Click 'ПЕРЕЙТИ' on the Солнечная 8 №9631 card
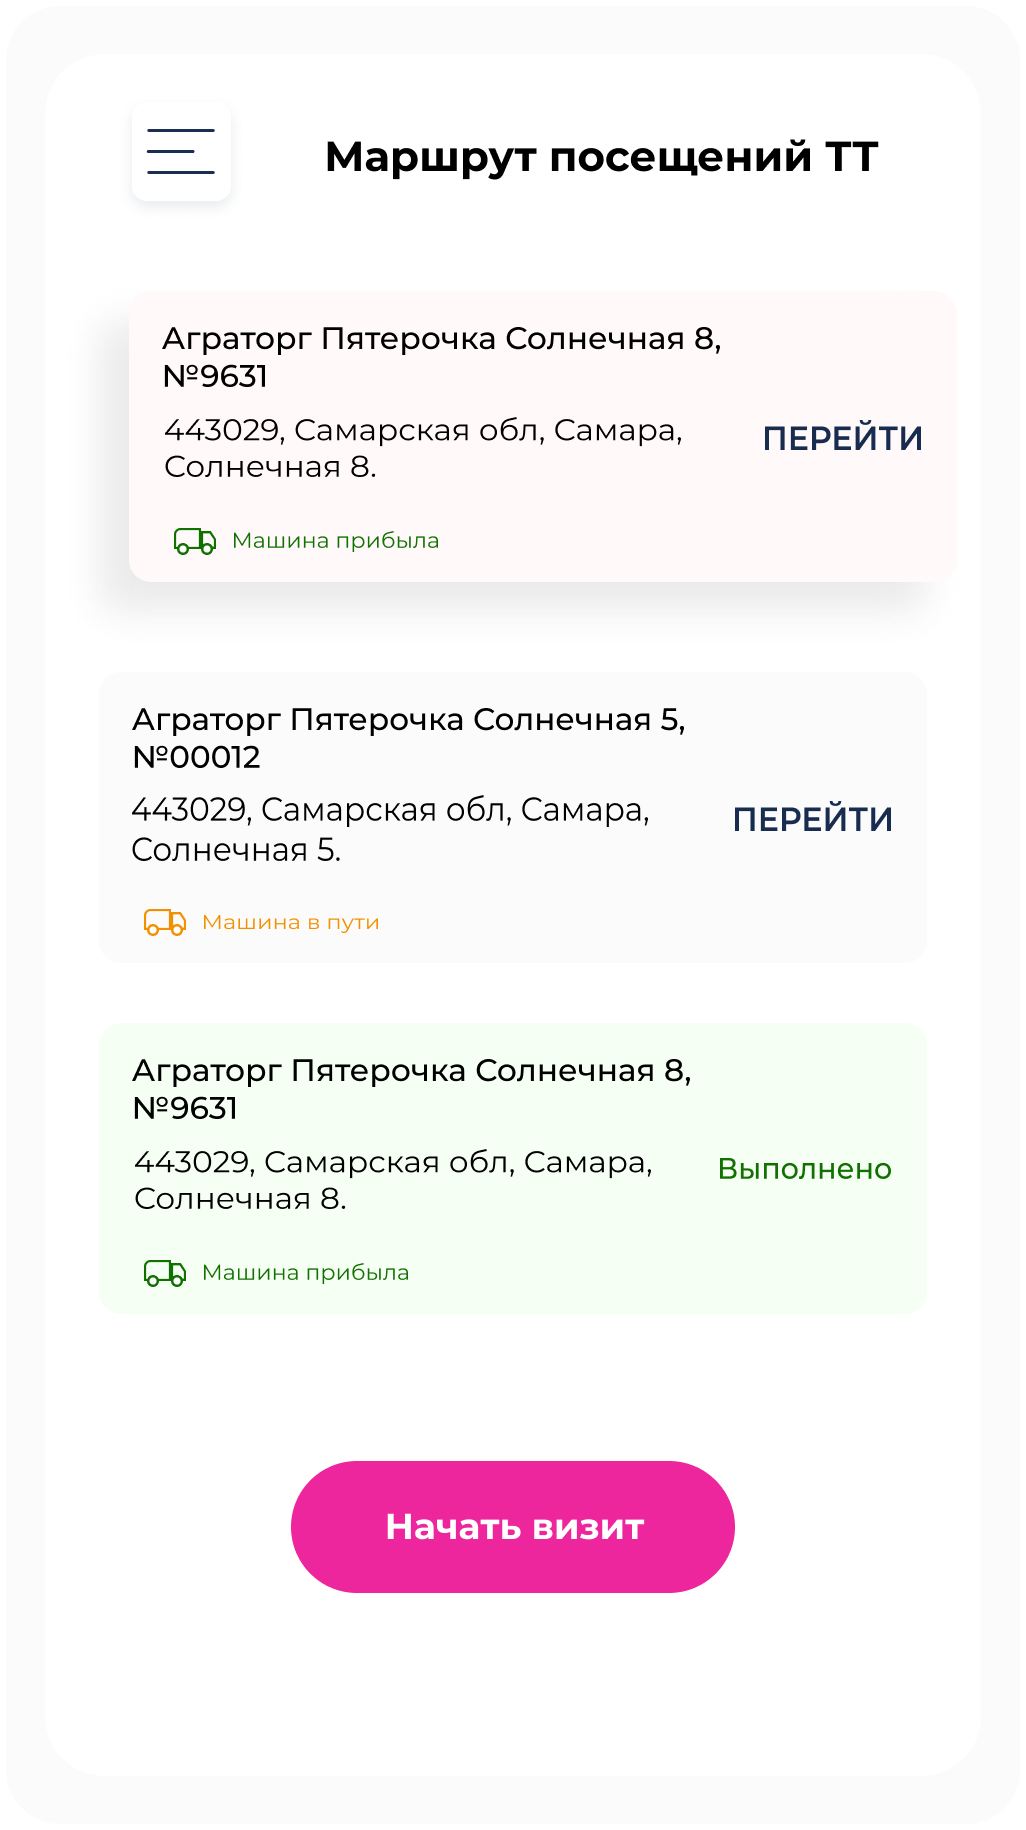 (x=844, y=437)
